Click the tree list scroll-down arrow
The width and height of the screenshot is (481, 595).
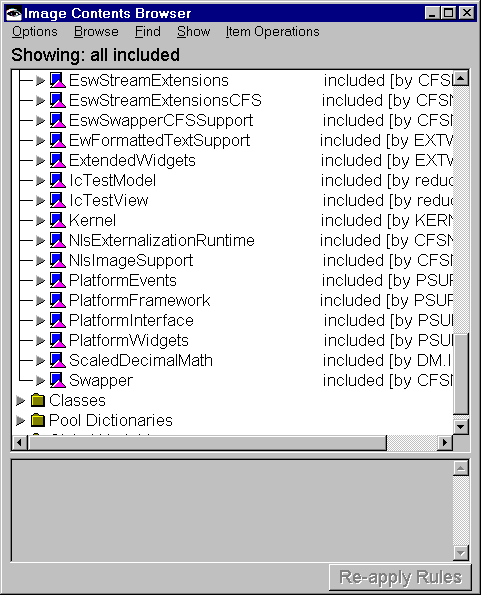point(461,427)
